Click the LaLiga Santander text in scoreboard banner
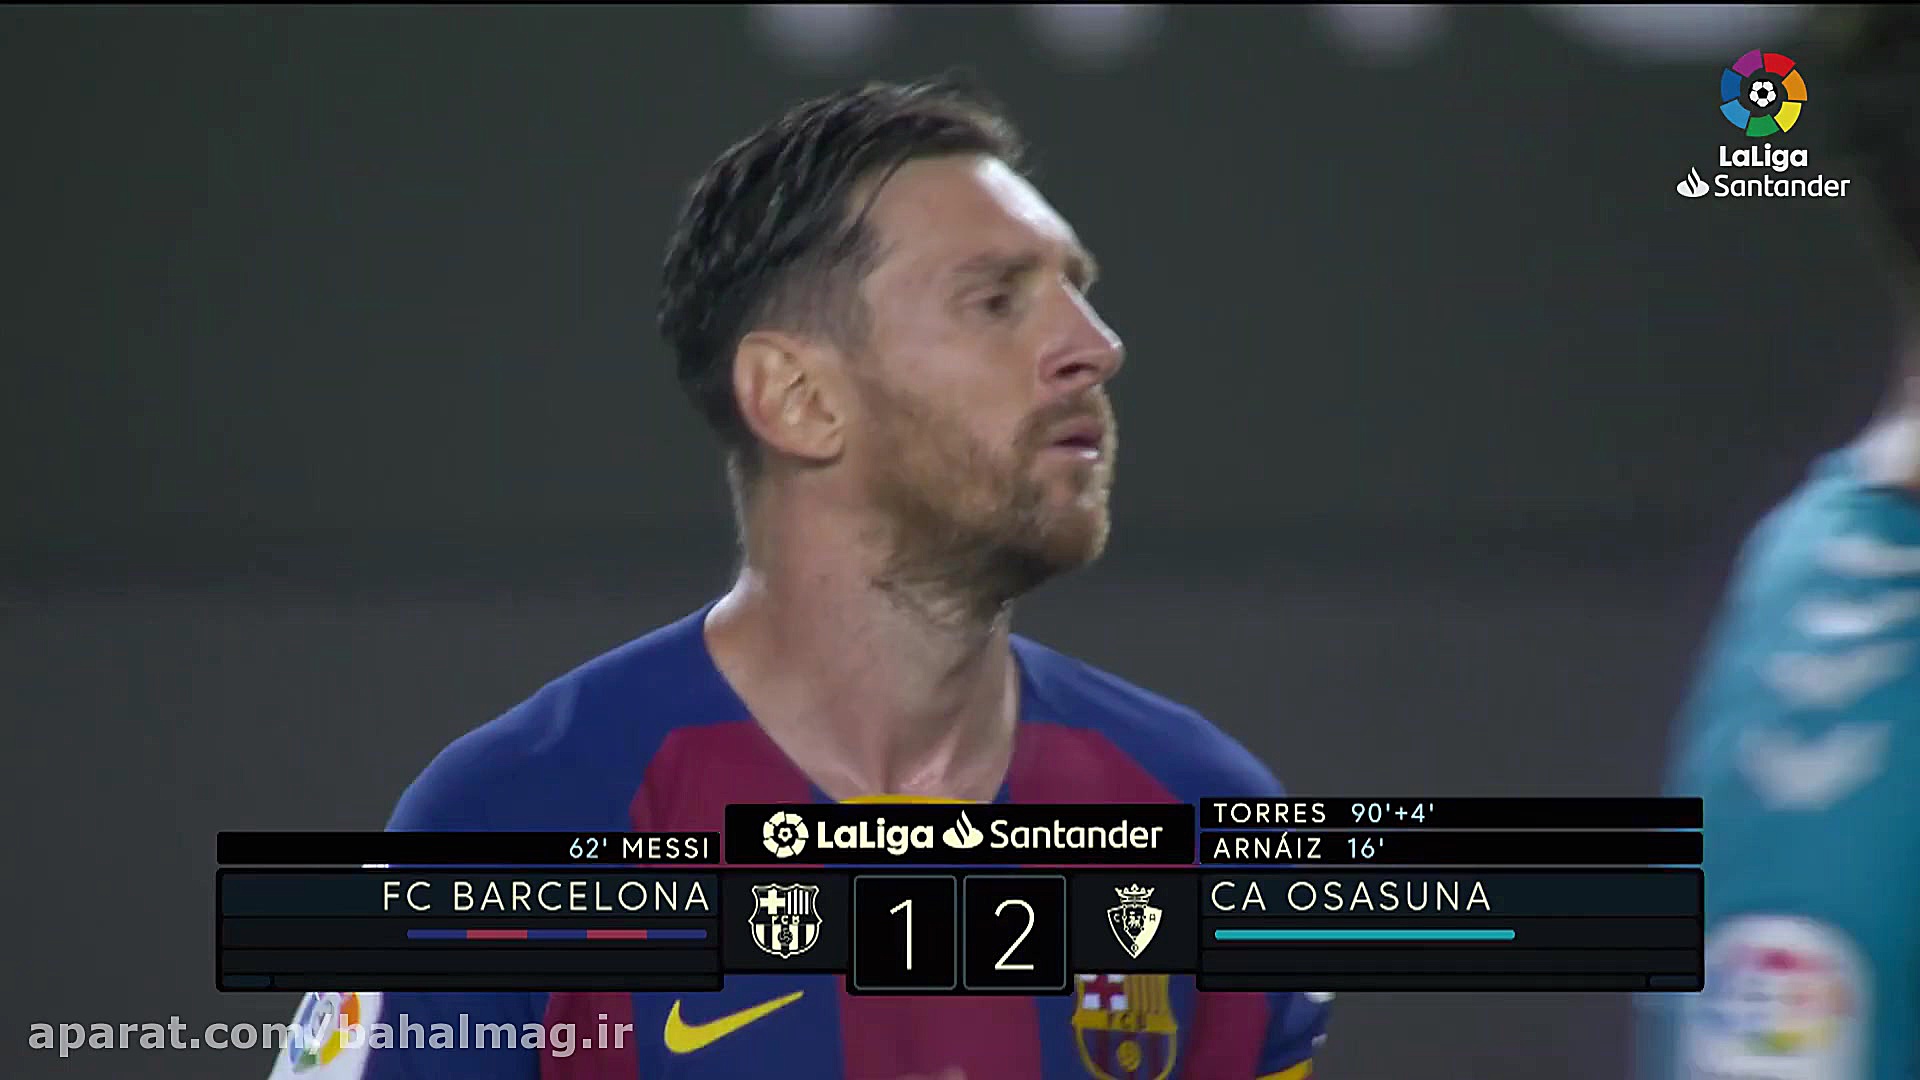1920x1080 pixels. [989, 834]
